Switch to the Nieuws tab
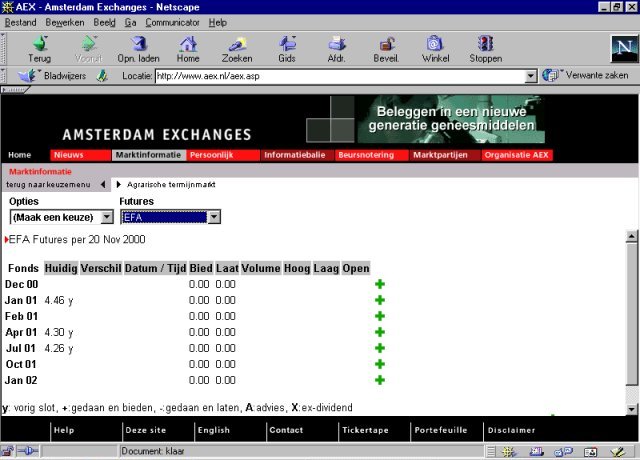 (80, 155)
